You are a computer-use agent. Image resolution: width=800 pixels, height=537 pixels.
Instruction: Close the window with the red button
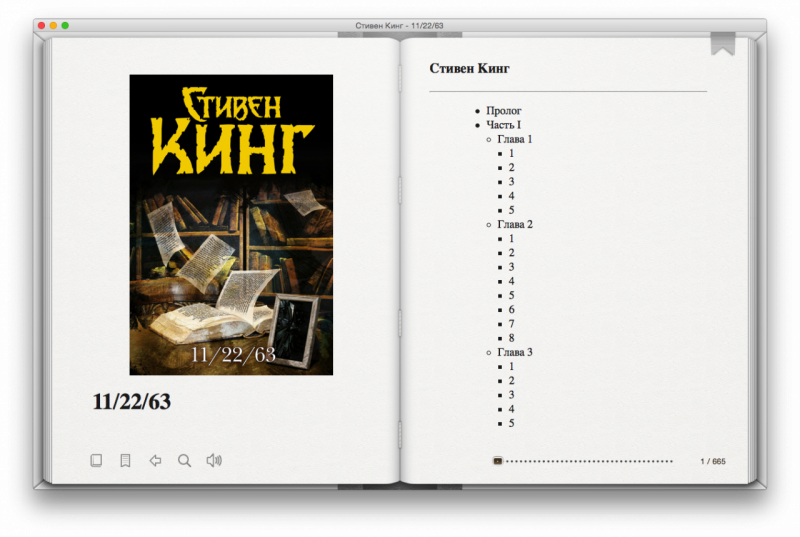coord(42,25)
